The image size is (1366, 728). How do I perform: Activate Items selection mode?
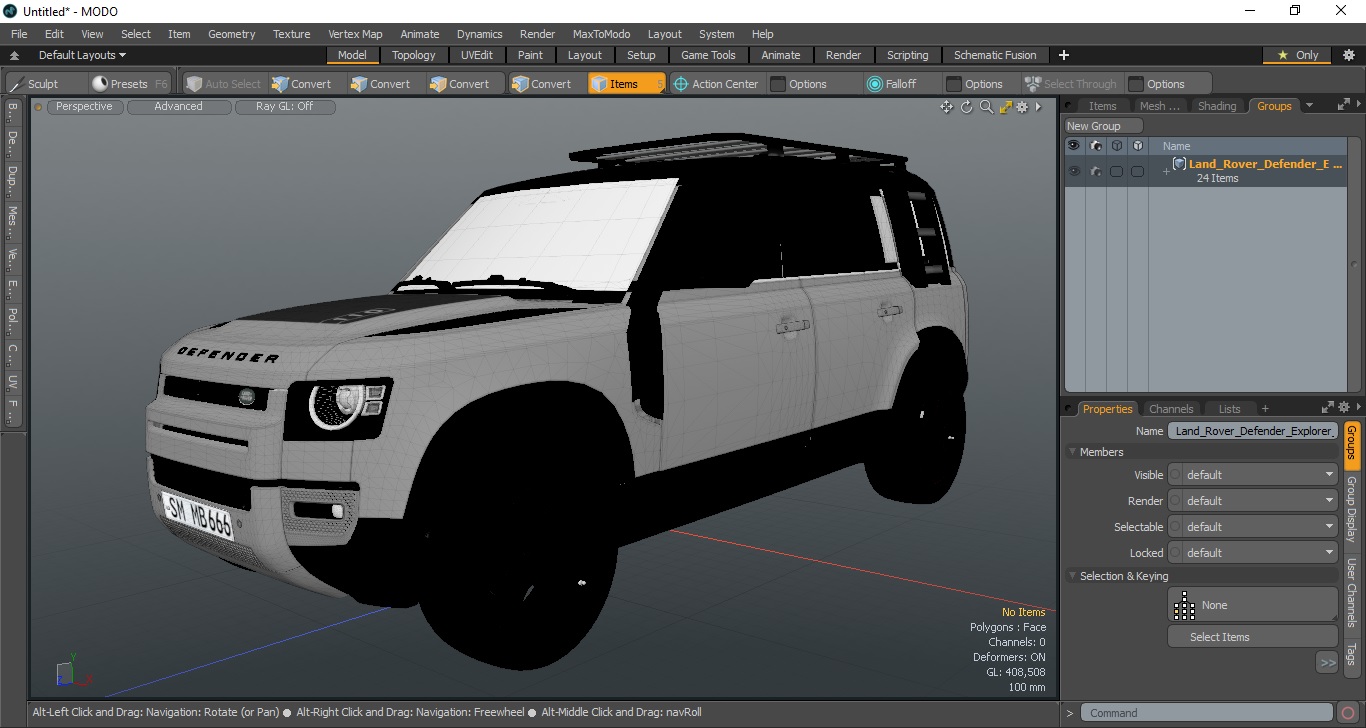pyautogui.click(x=626, y=84)
